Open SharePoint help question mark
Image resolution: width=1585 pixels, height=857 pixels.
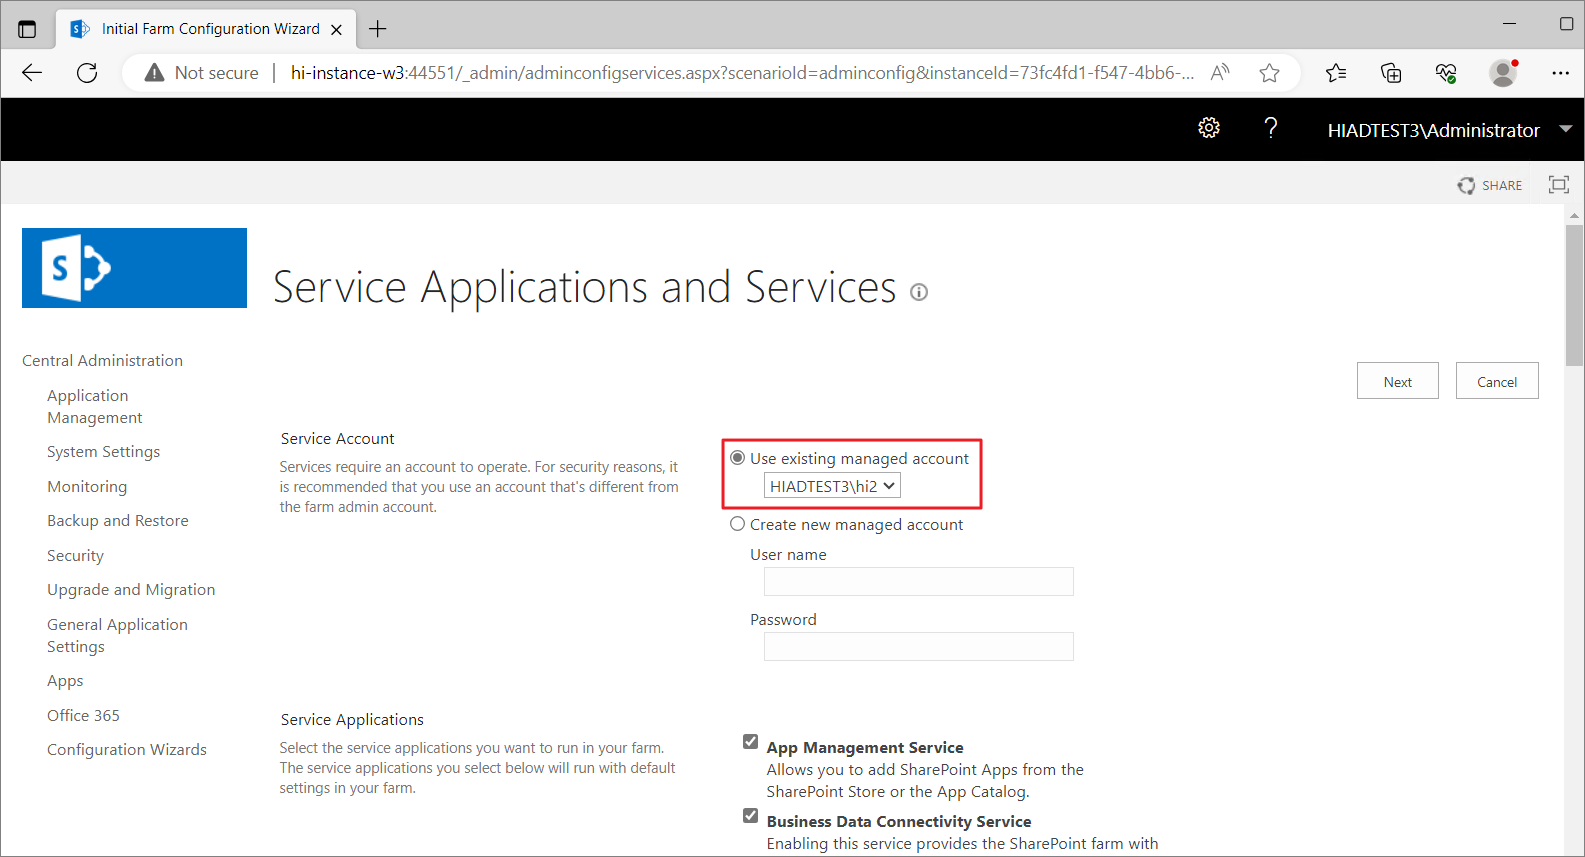pos(1271,128)
